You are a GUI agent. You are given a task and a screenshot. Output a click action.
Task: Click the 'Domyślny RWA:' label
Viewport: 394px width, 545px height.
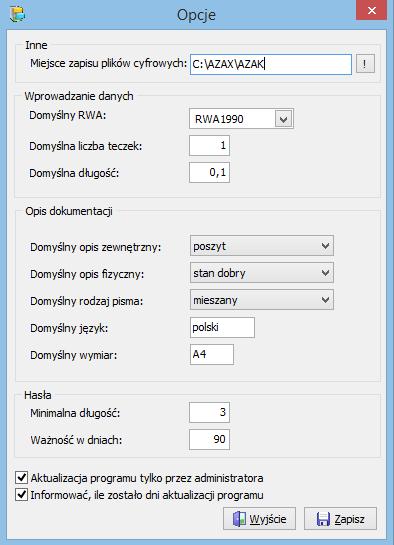point(68,115)
